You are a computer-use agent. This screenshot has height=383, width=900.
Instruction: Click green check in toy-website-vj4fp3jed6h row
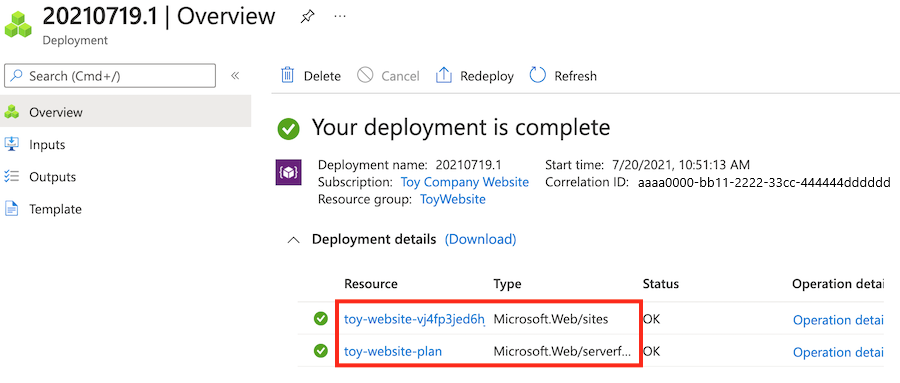coord(321,318)
